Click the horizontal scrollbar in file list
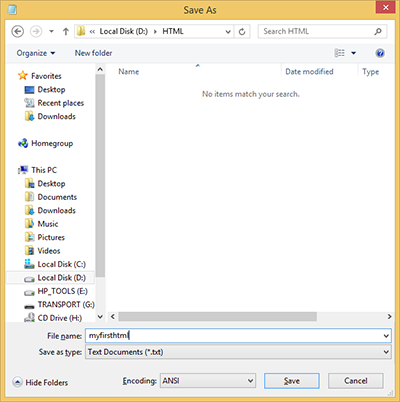 (217, 316)
